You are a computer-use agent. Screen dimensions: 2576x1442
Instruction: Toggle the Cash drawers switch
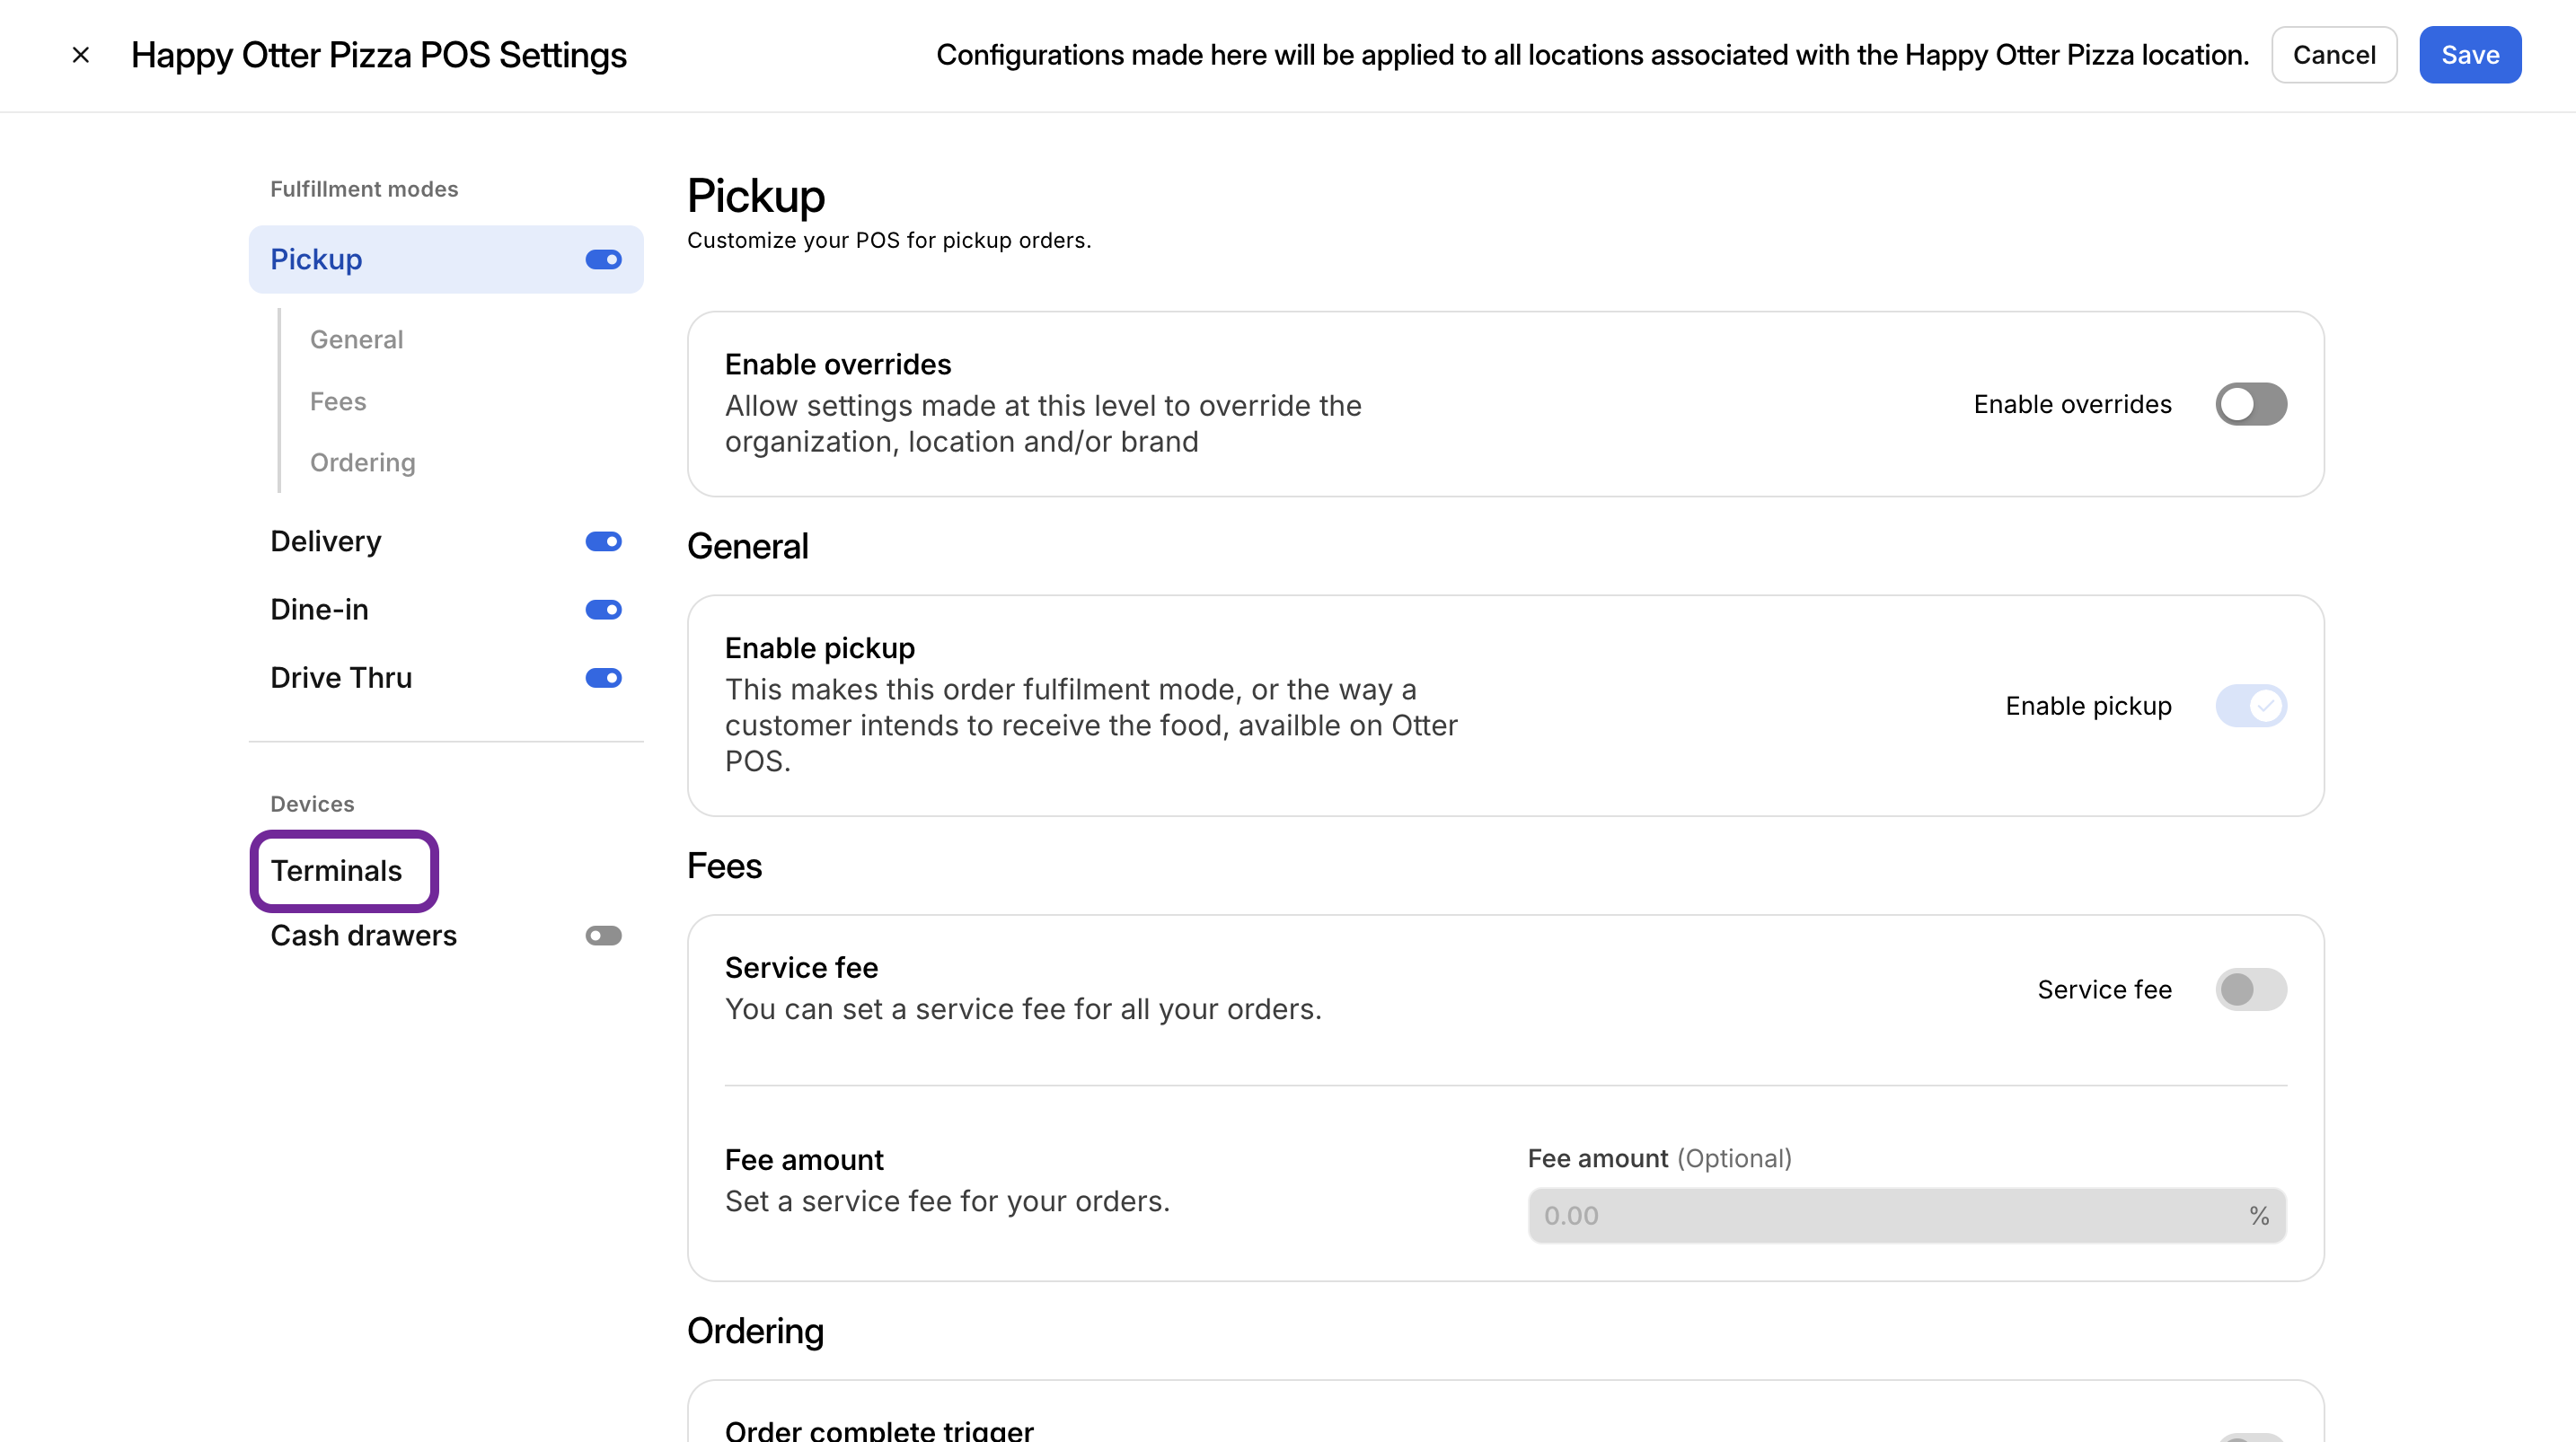(x=604, y=936)
